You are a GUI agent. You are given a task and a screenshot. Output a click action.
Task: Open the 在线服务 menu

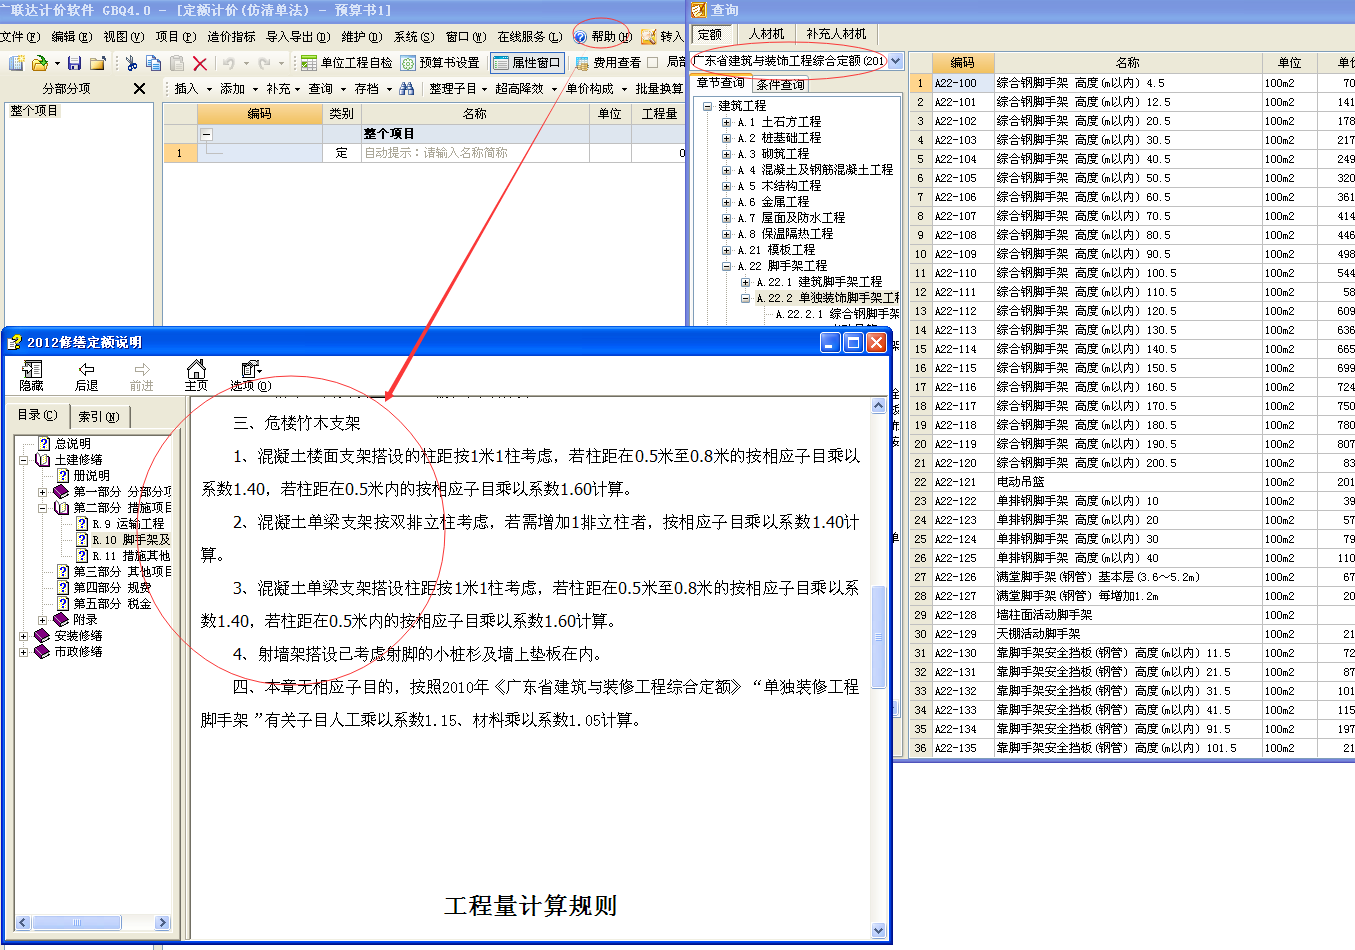point(529,37)
